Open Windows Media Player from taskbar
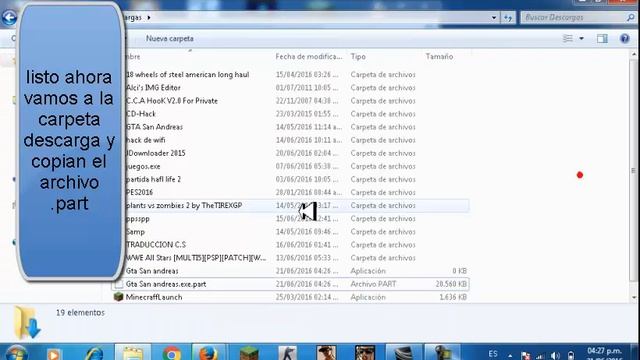The height and width of the screenshot is (360, 640). [x=53, y=353]
